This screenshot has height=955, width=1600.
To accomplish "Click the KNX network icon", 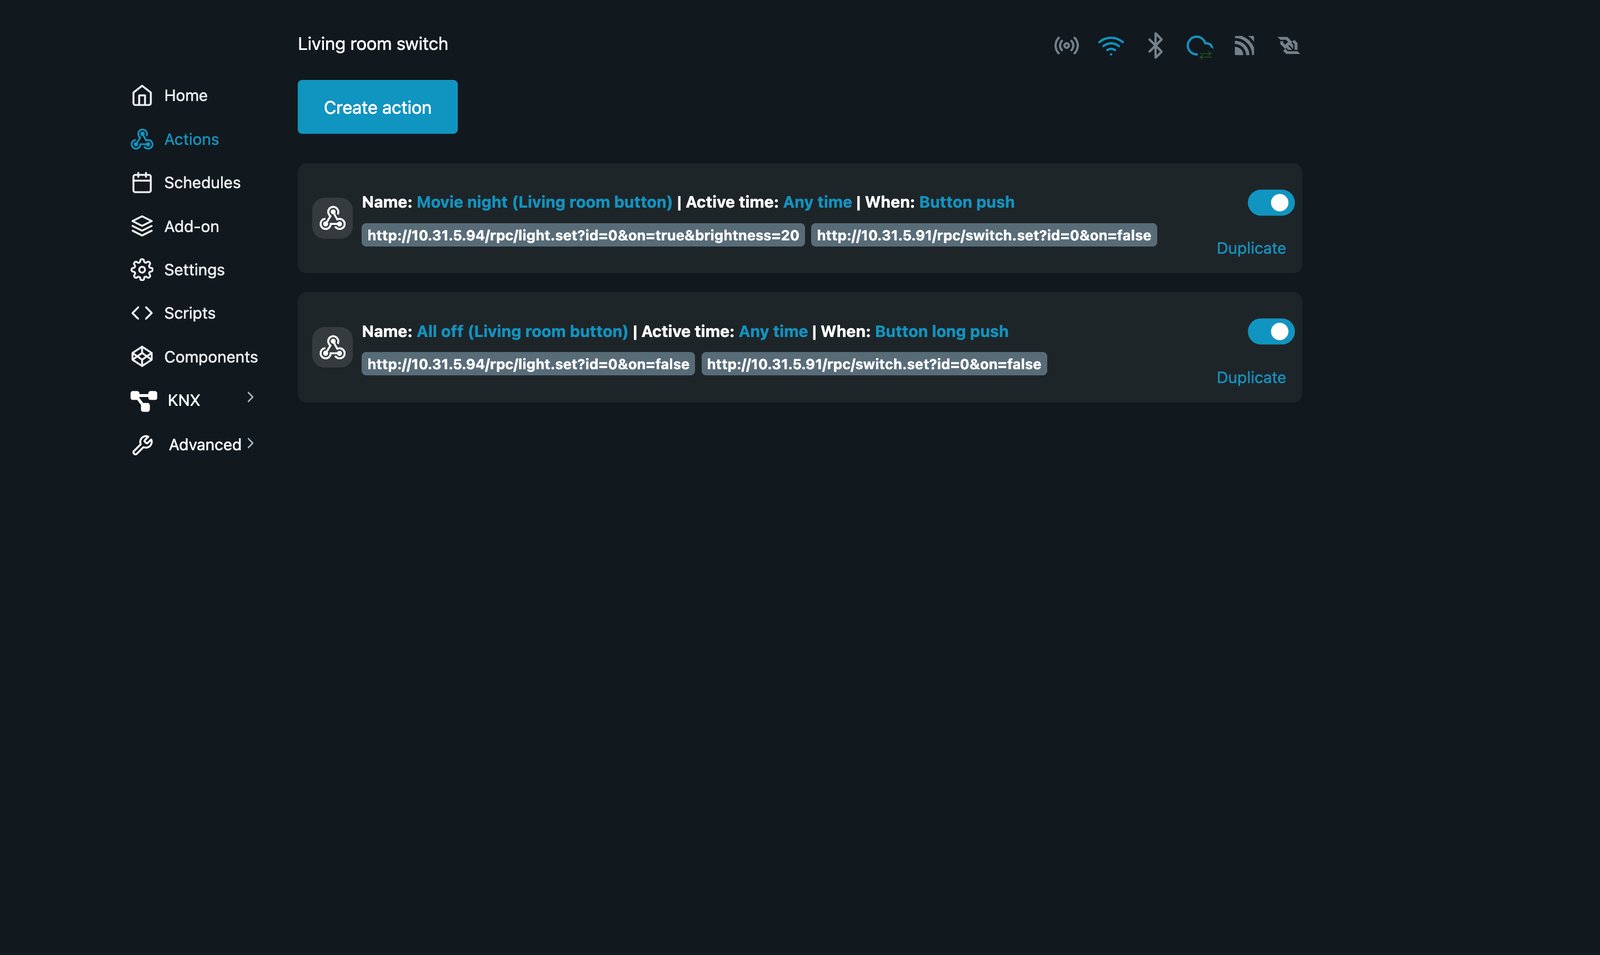I will (x=143, y=401).
